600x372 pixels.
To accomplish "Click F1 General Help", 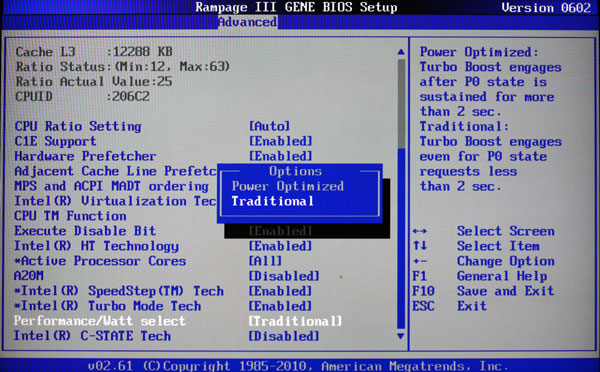I will click(479, 276).
